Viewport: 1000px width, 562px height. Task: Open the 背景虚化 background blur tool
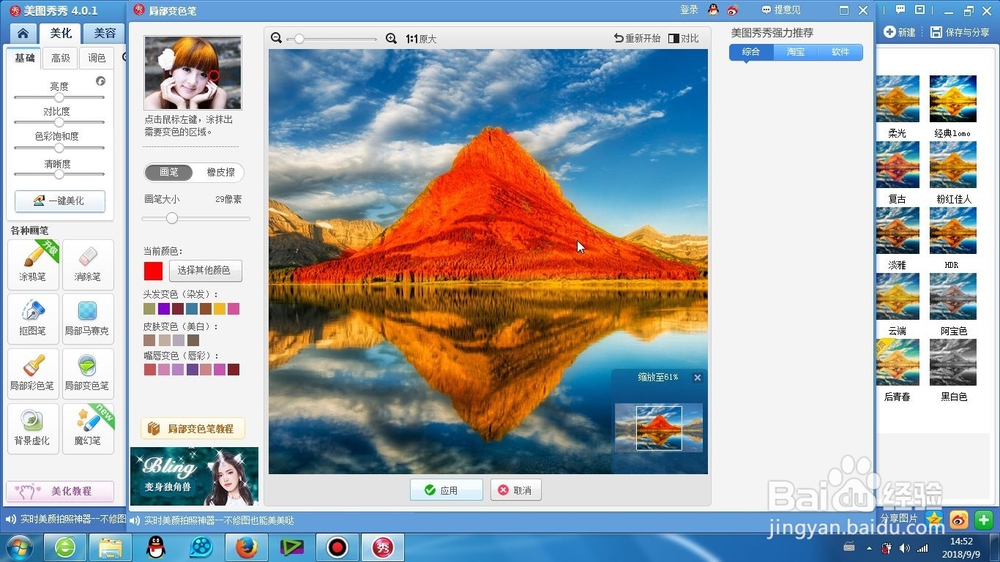pyautogui.click(x=33, y=428)
